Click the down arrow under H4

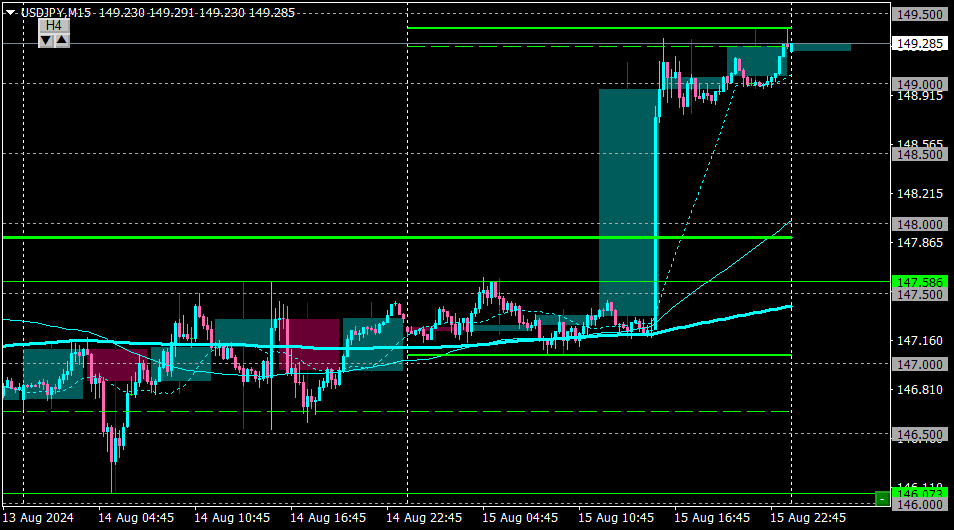point(46,41)
